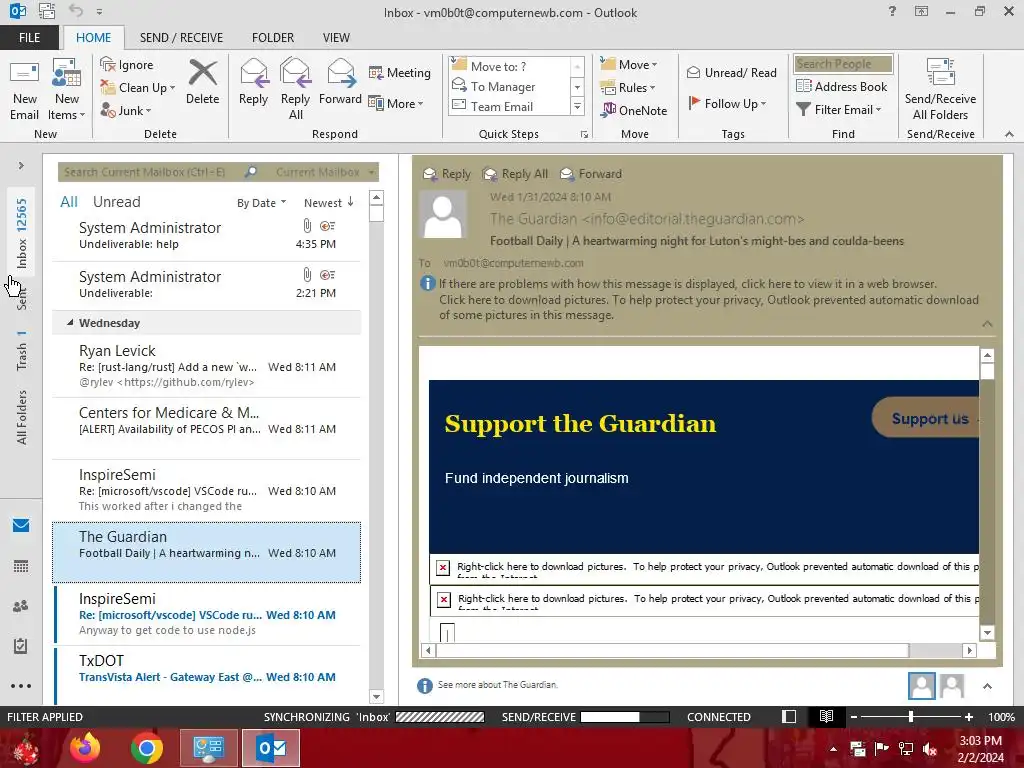This screenshot has width=1024, height=768.
Task: Open more navigation options
Action: point(21,686)
